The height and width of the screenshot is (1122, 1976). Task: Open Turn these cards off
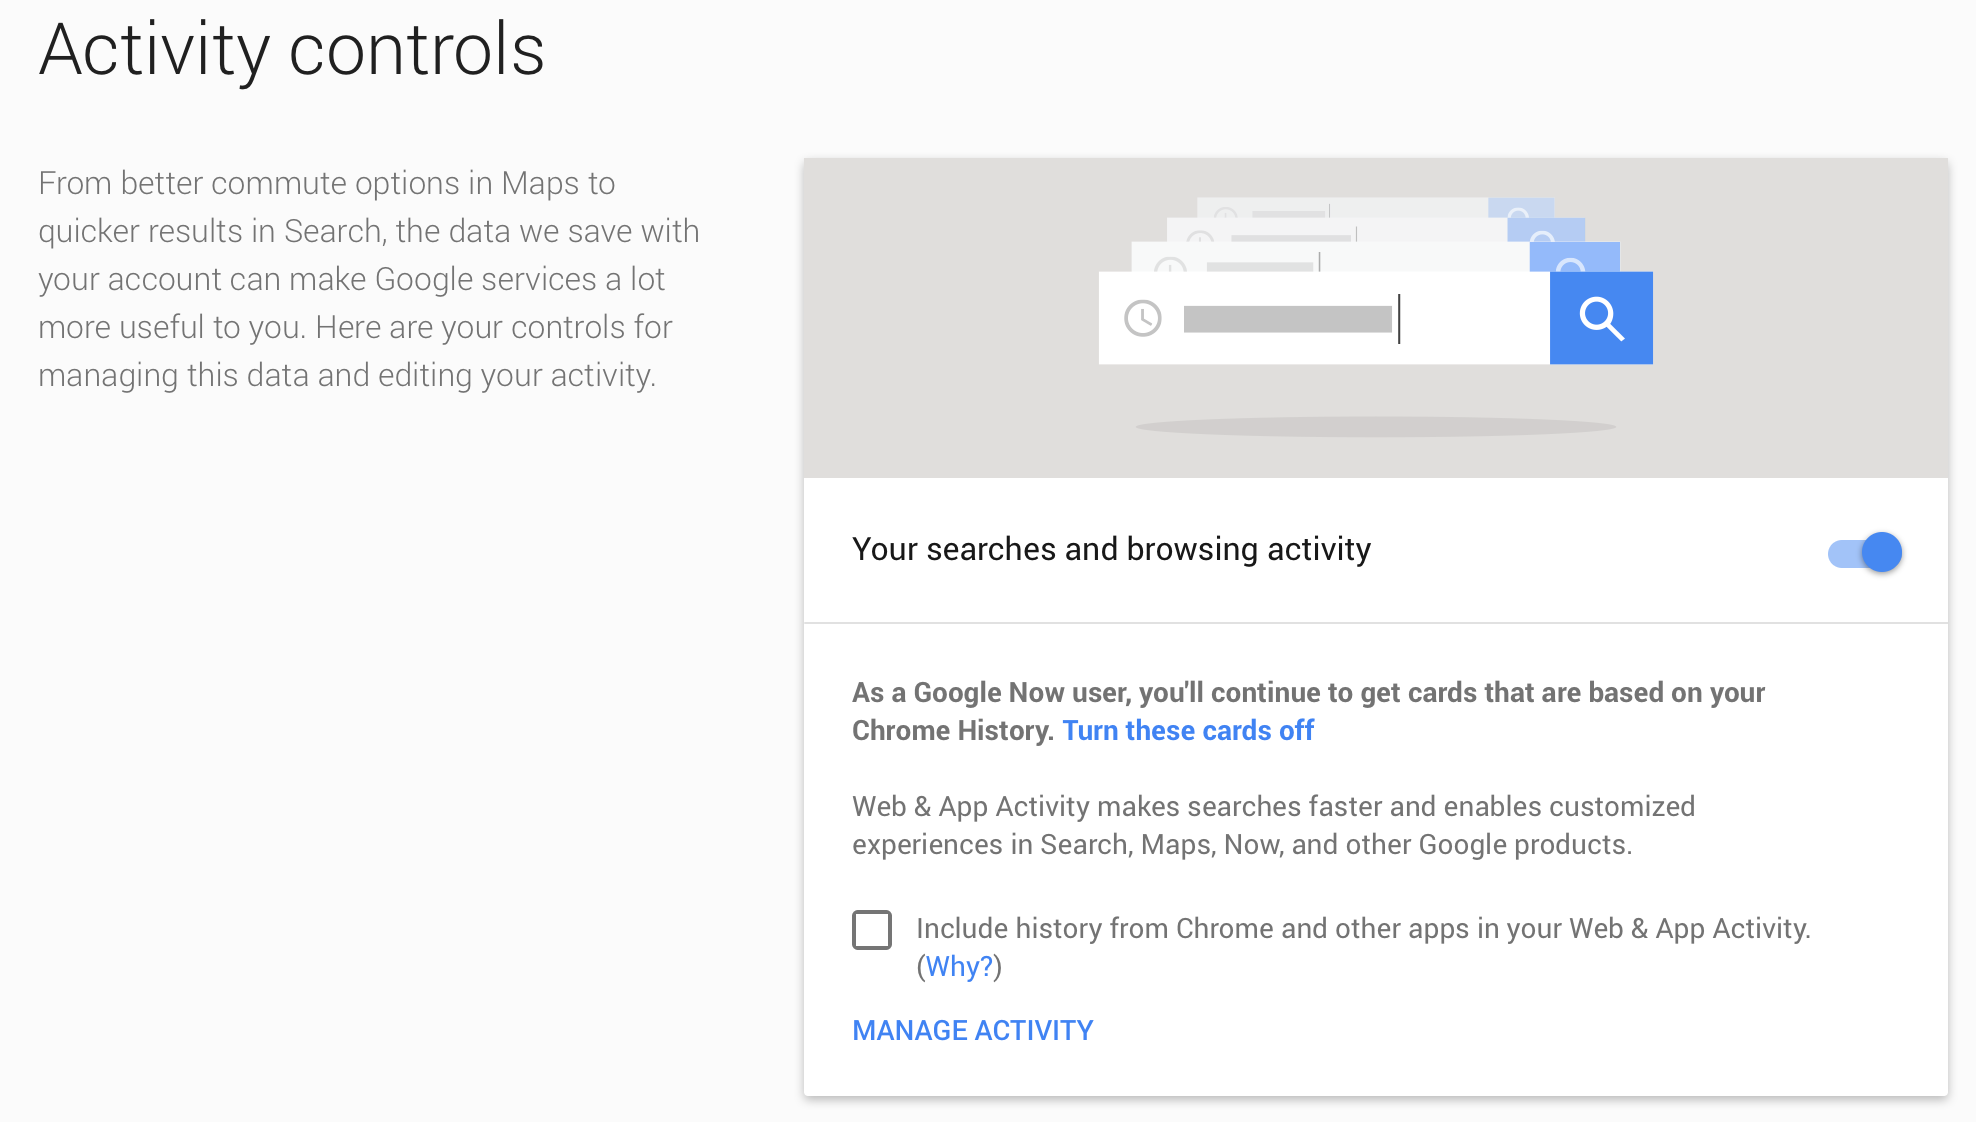point(1188,731)
